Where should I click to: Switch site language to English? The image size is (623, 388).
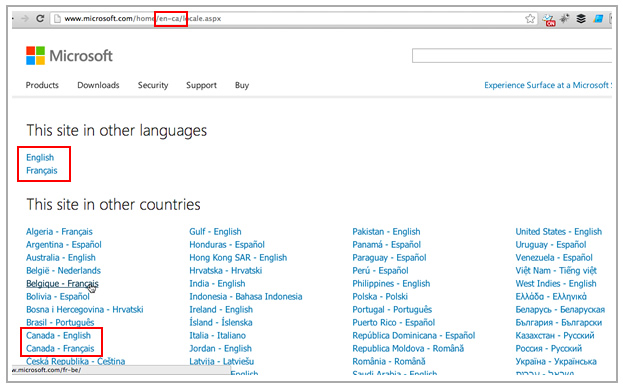tap(40, 157)
